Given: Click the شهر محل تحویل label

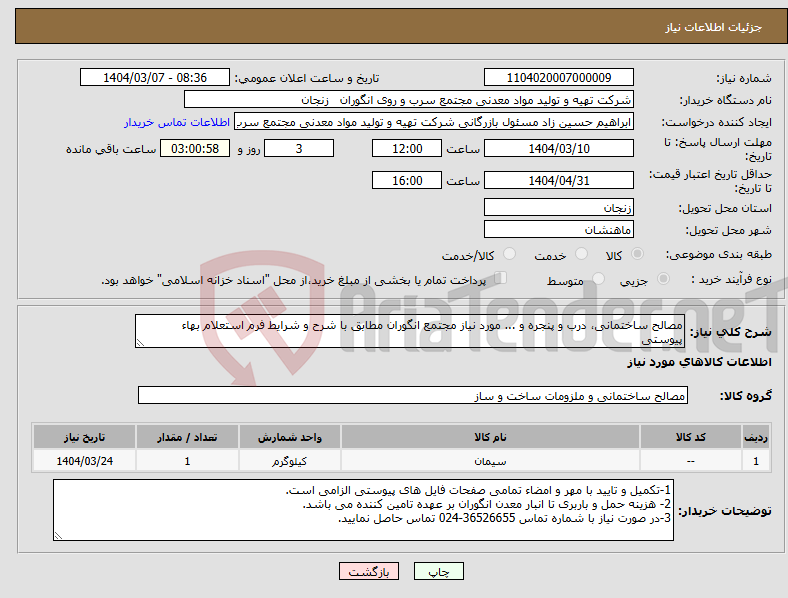Looking at the screenshot, I should (728, 230).
